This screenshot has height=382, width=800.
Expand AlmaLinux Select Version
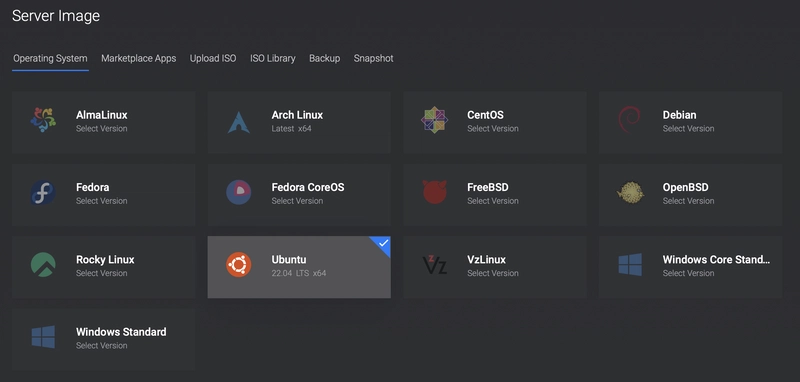[x=102, y=129]
